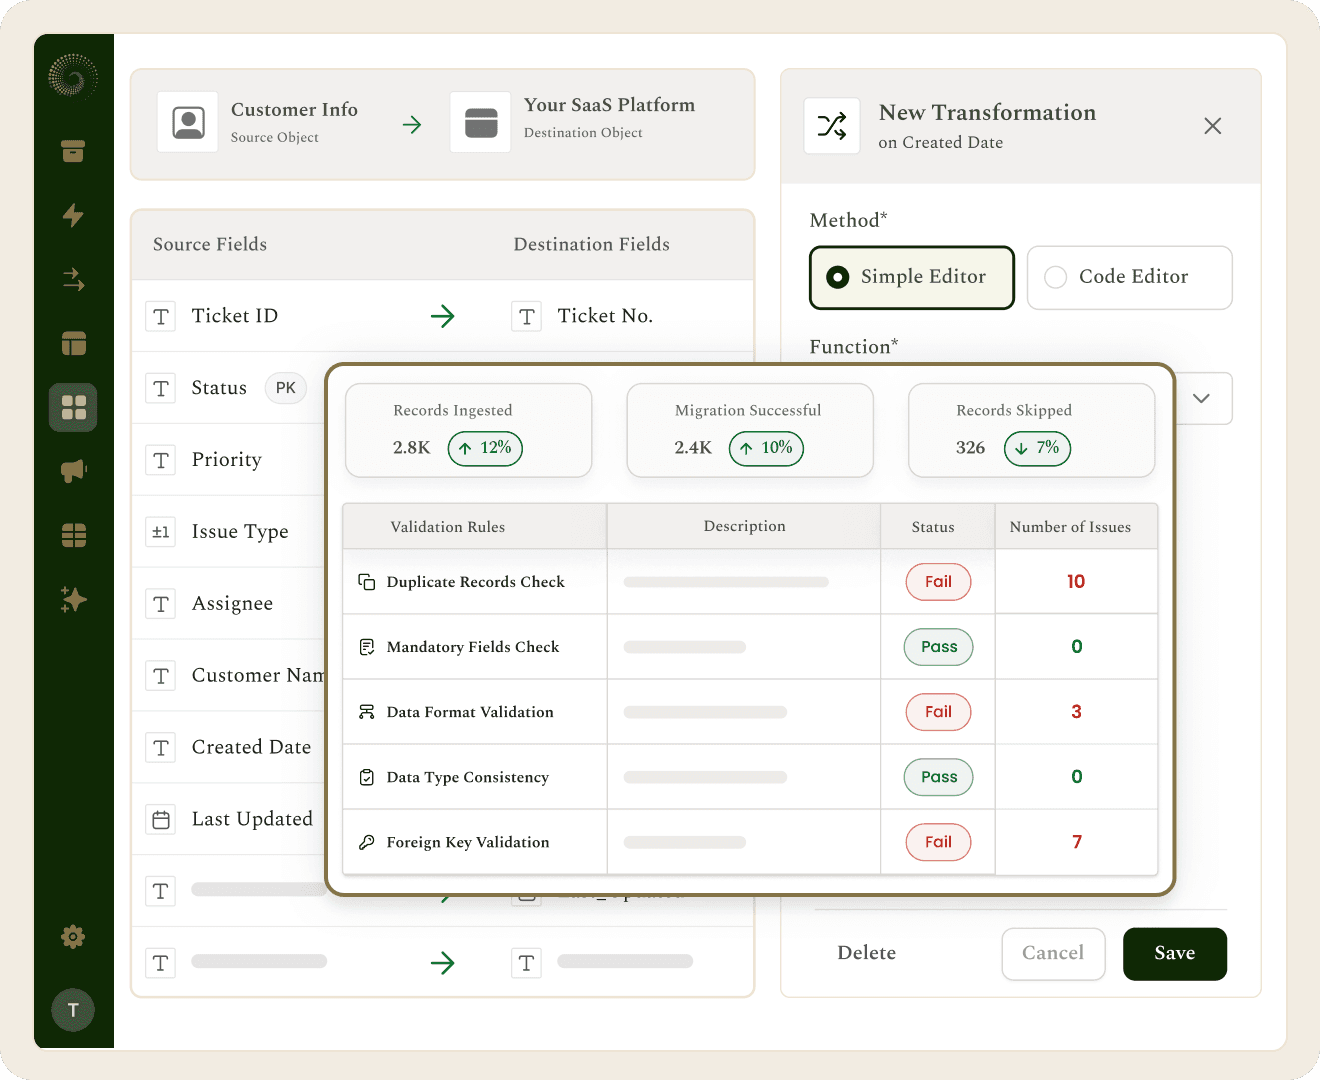Click the Fail badge for Foreign Key Validation
This screenshot has height=1080, width=1320.
938,842
